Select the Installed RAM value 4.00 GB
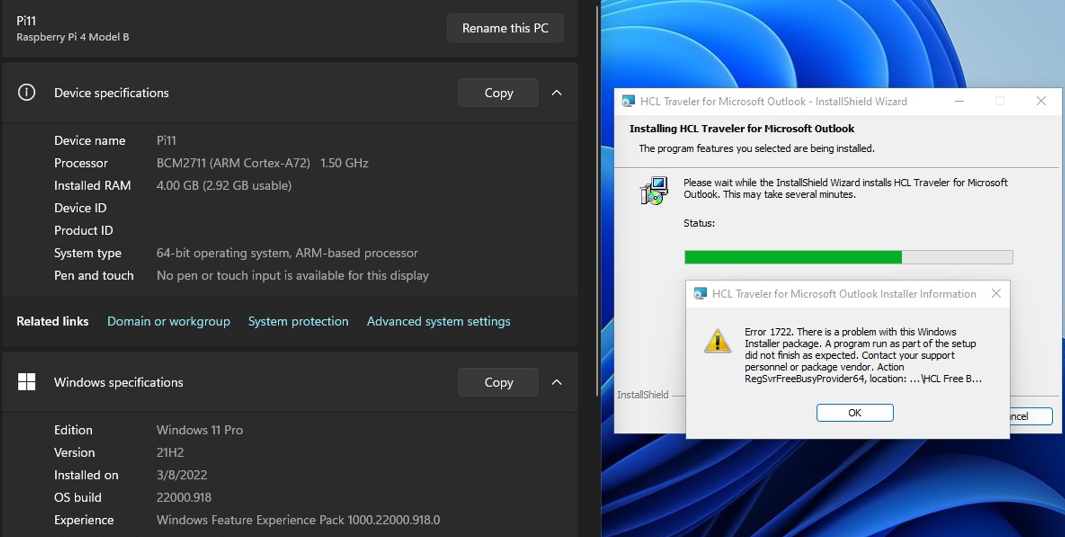 223,185
